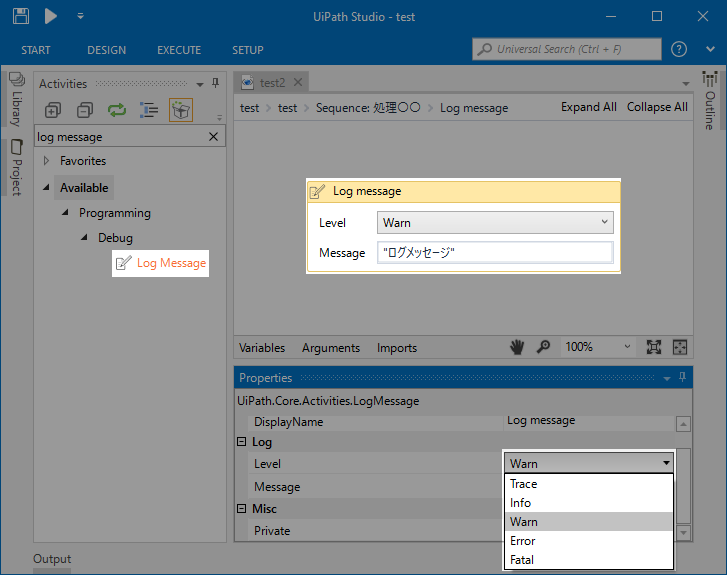Toggle the Overview minimap icon

point(680,347)
